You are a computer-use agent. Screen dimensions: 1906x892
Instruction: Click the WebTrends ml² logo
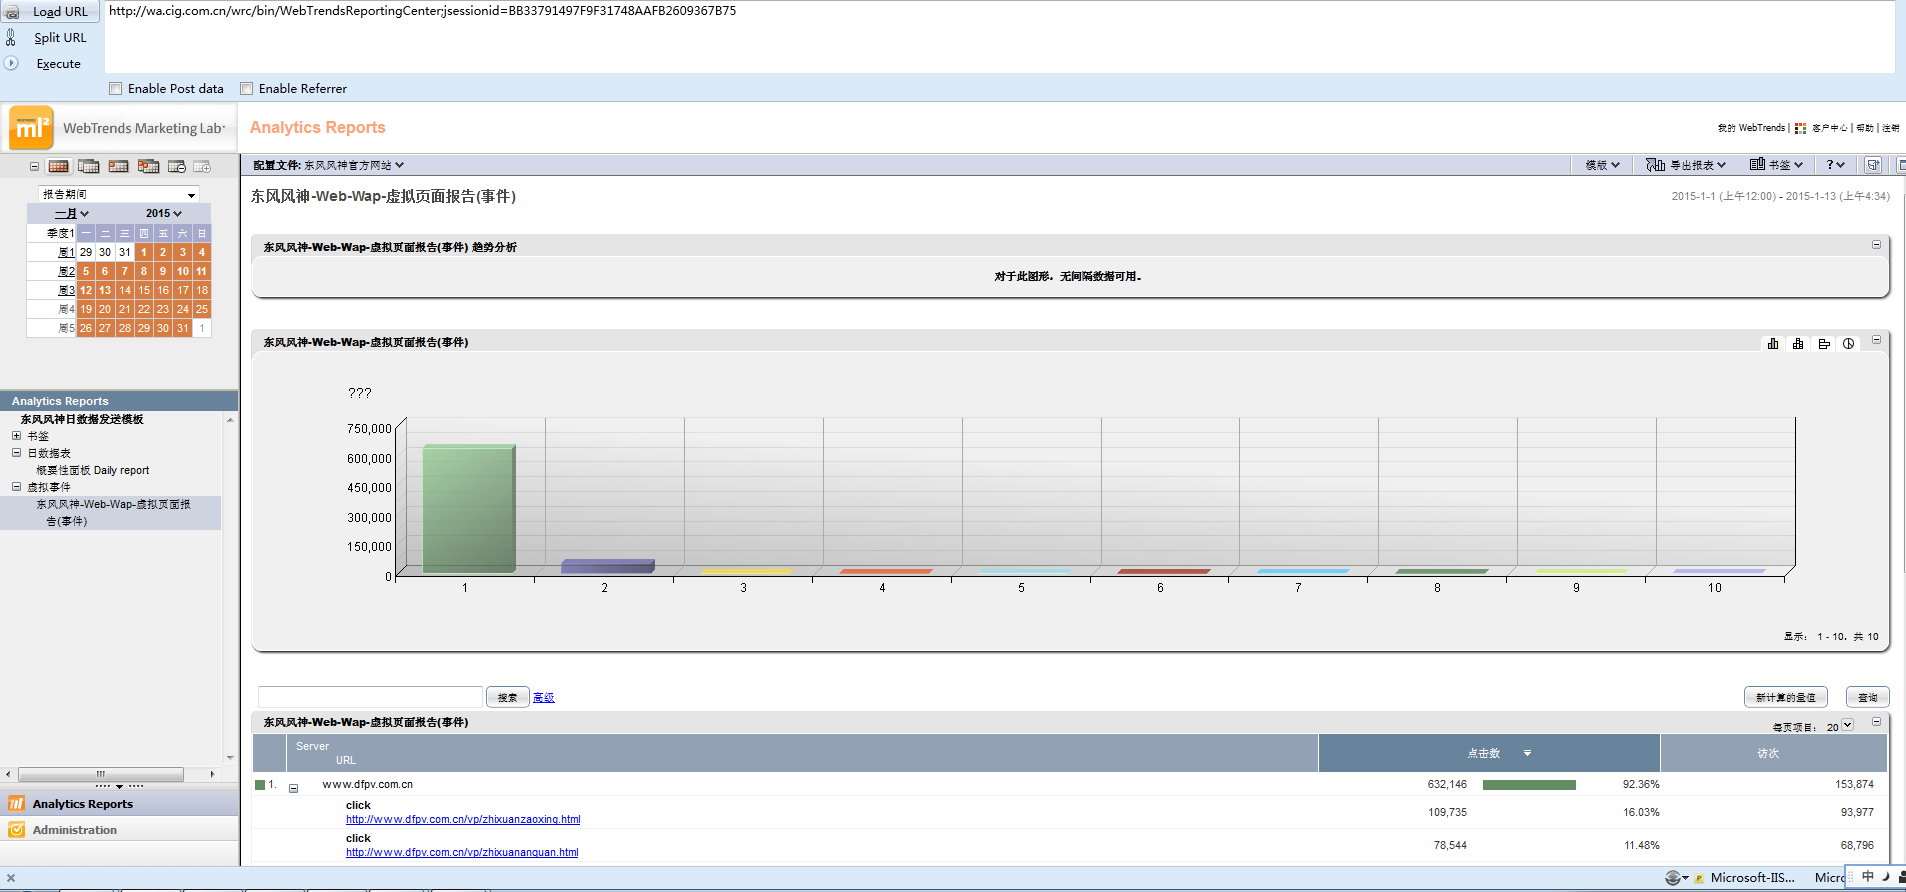(x=30, y=128)
